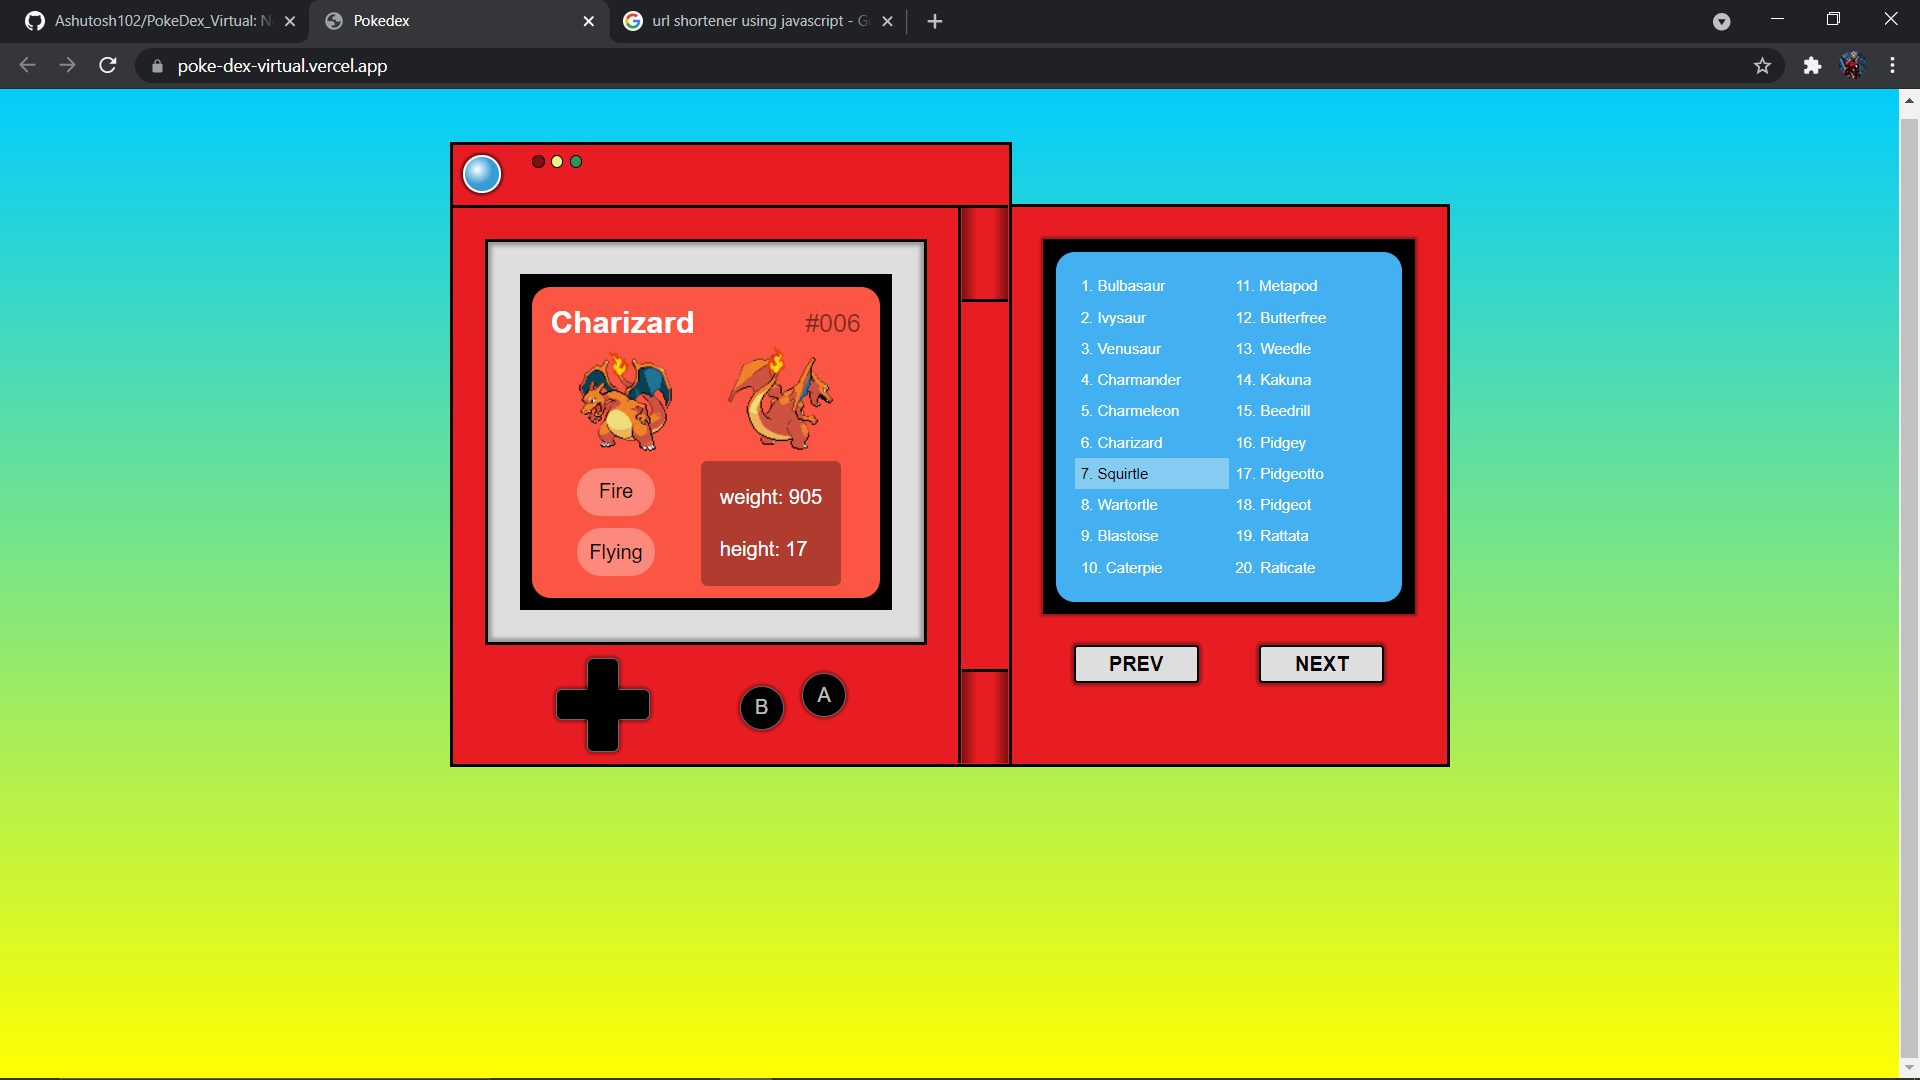Click the blue power lens on the Pokedex
The width and height of the screenshot is (1920, 1080).
pyautogui.click(x=482, y=173)
